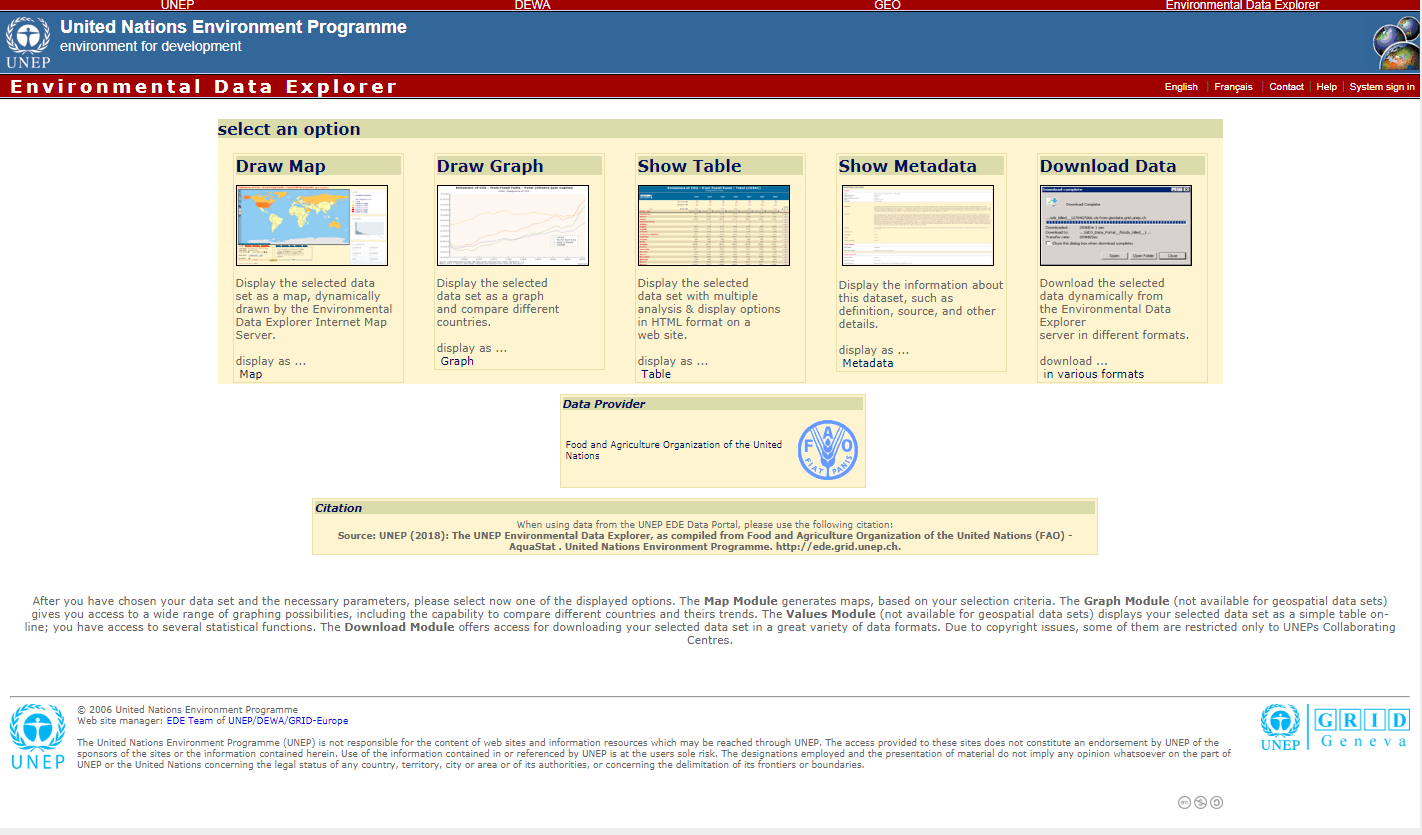Click the Metadata display link
Screen dimensions: 1422x835
pyautogui.click(x=868, y=363)
